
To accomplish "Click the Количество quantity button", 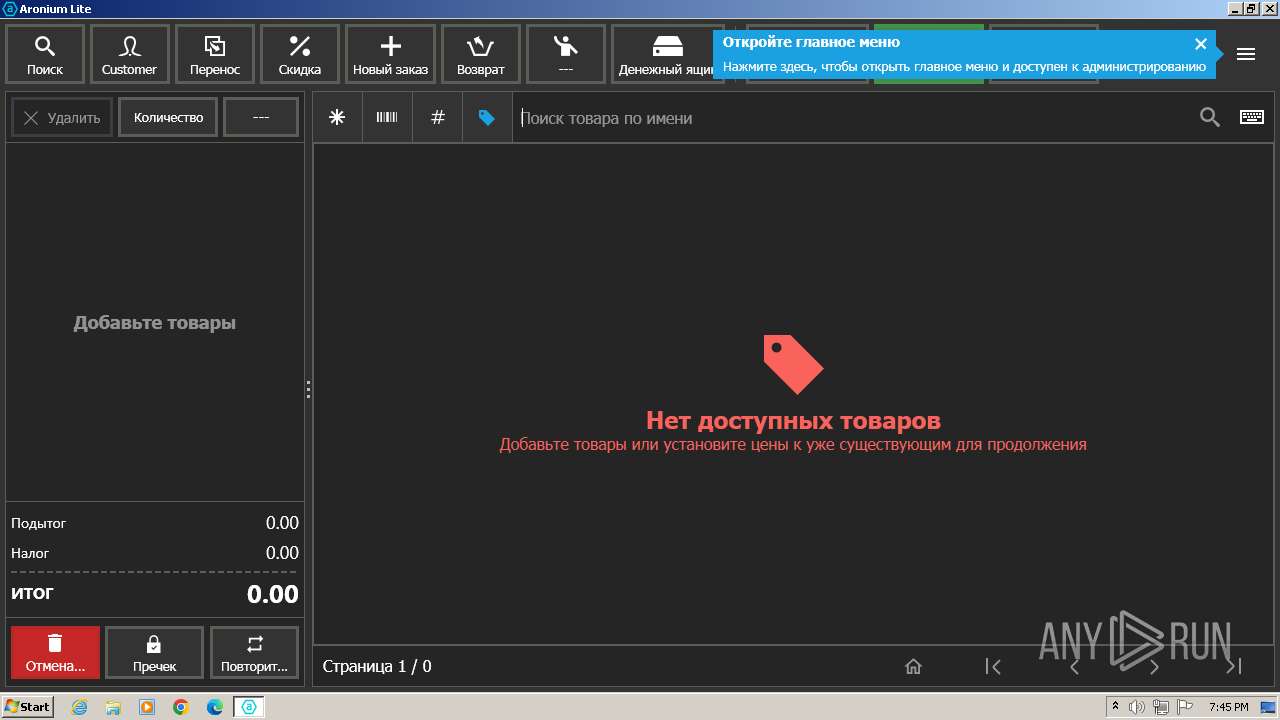I will point(168,117).
